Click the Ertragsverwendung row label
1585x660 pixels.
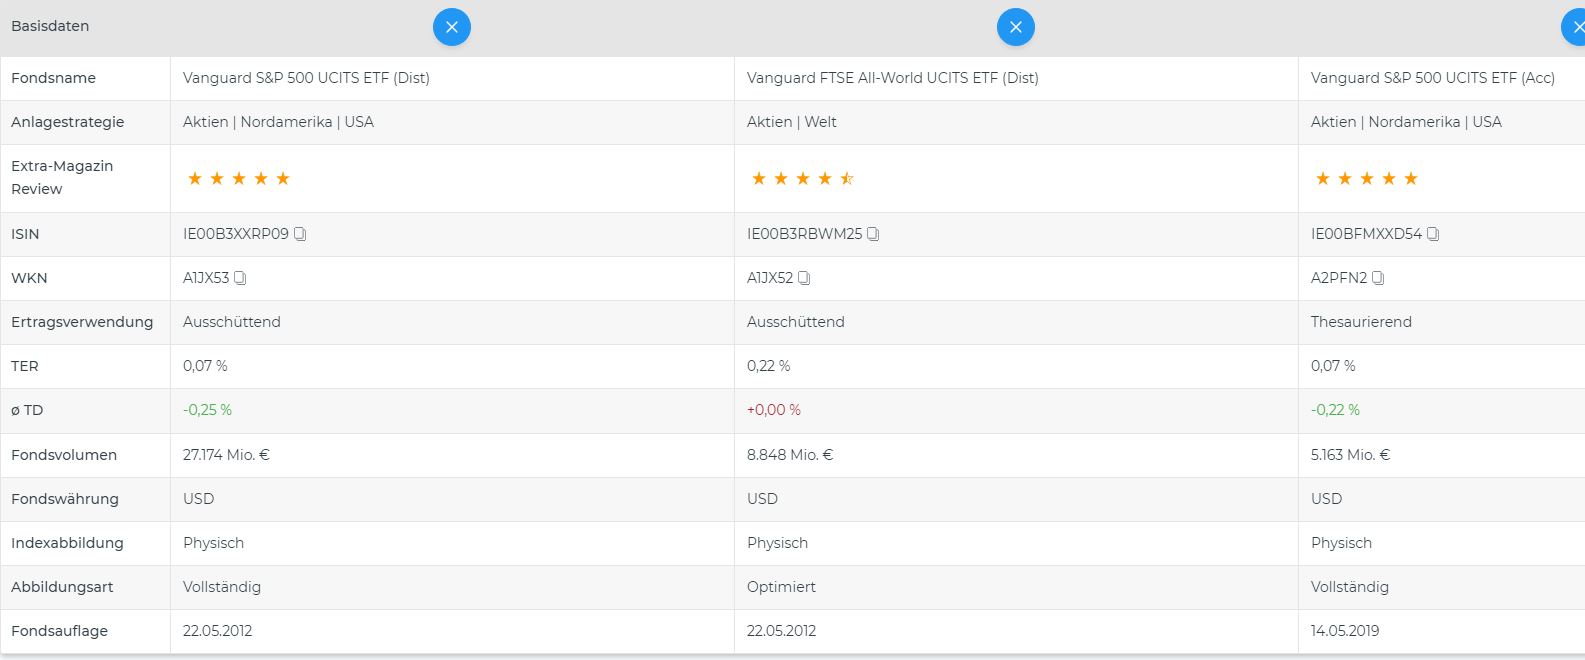82,322
